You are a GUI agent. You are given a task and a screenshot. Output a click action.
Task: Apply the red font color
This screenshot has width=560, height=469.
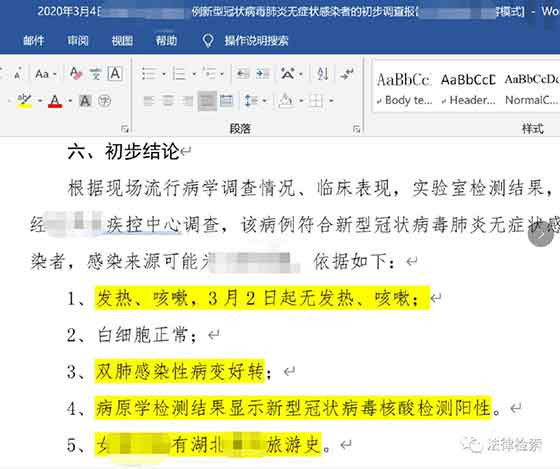pyautogui.click(x=55, y=101)
